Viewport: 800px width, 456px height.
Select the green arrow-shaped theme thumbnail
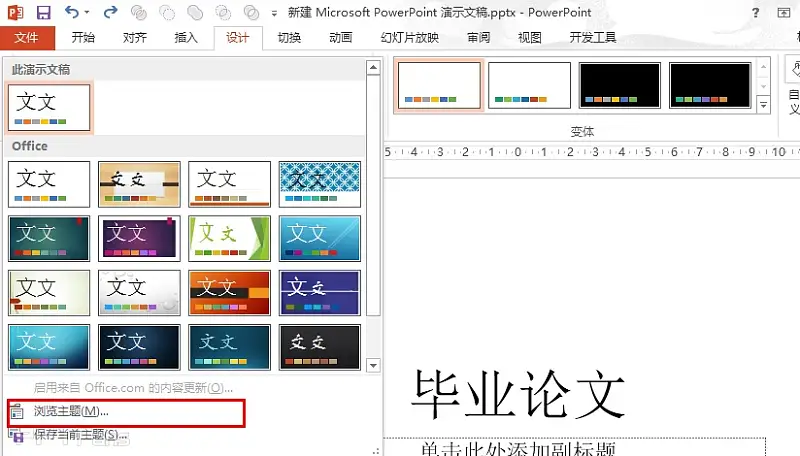tap(229, 238)
